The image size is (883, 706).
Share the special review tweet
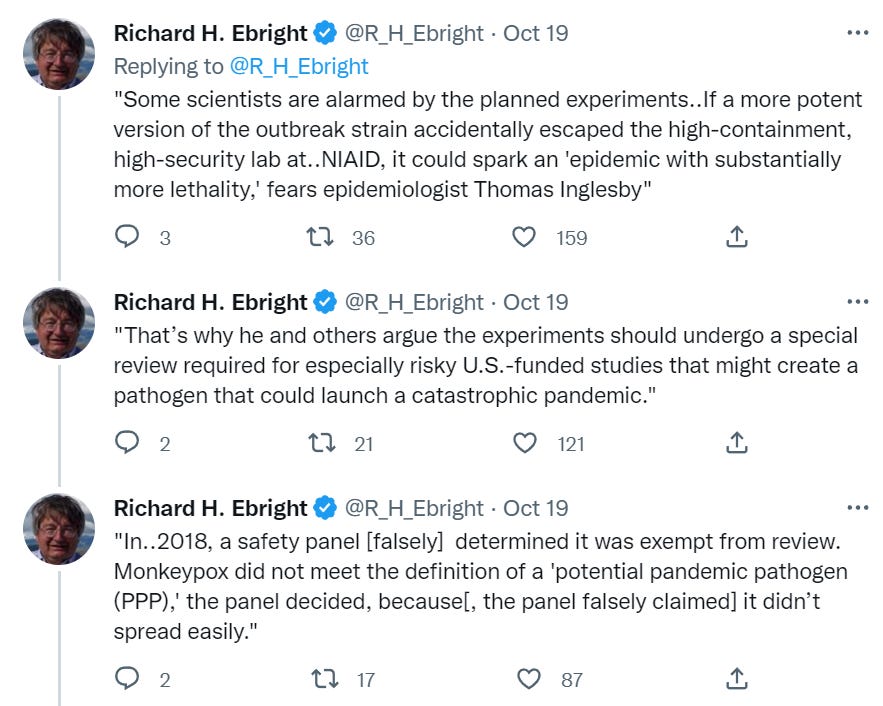[x=736, y=443]
